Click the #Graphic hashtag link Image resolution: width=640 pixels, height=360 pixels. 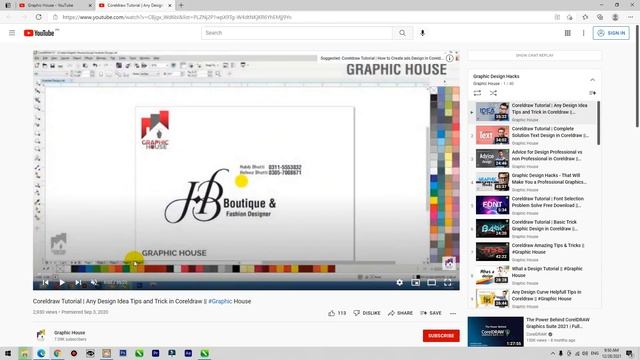[220, 301]
